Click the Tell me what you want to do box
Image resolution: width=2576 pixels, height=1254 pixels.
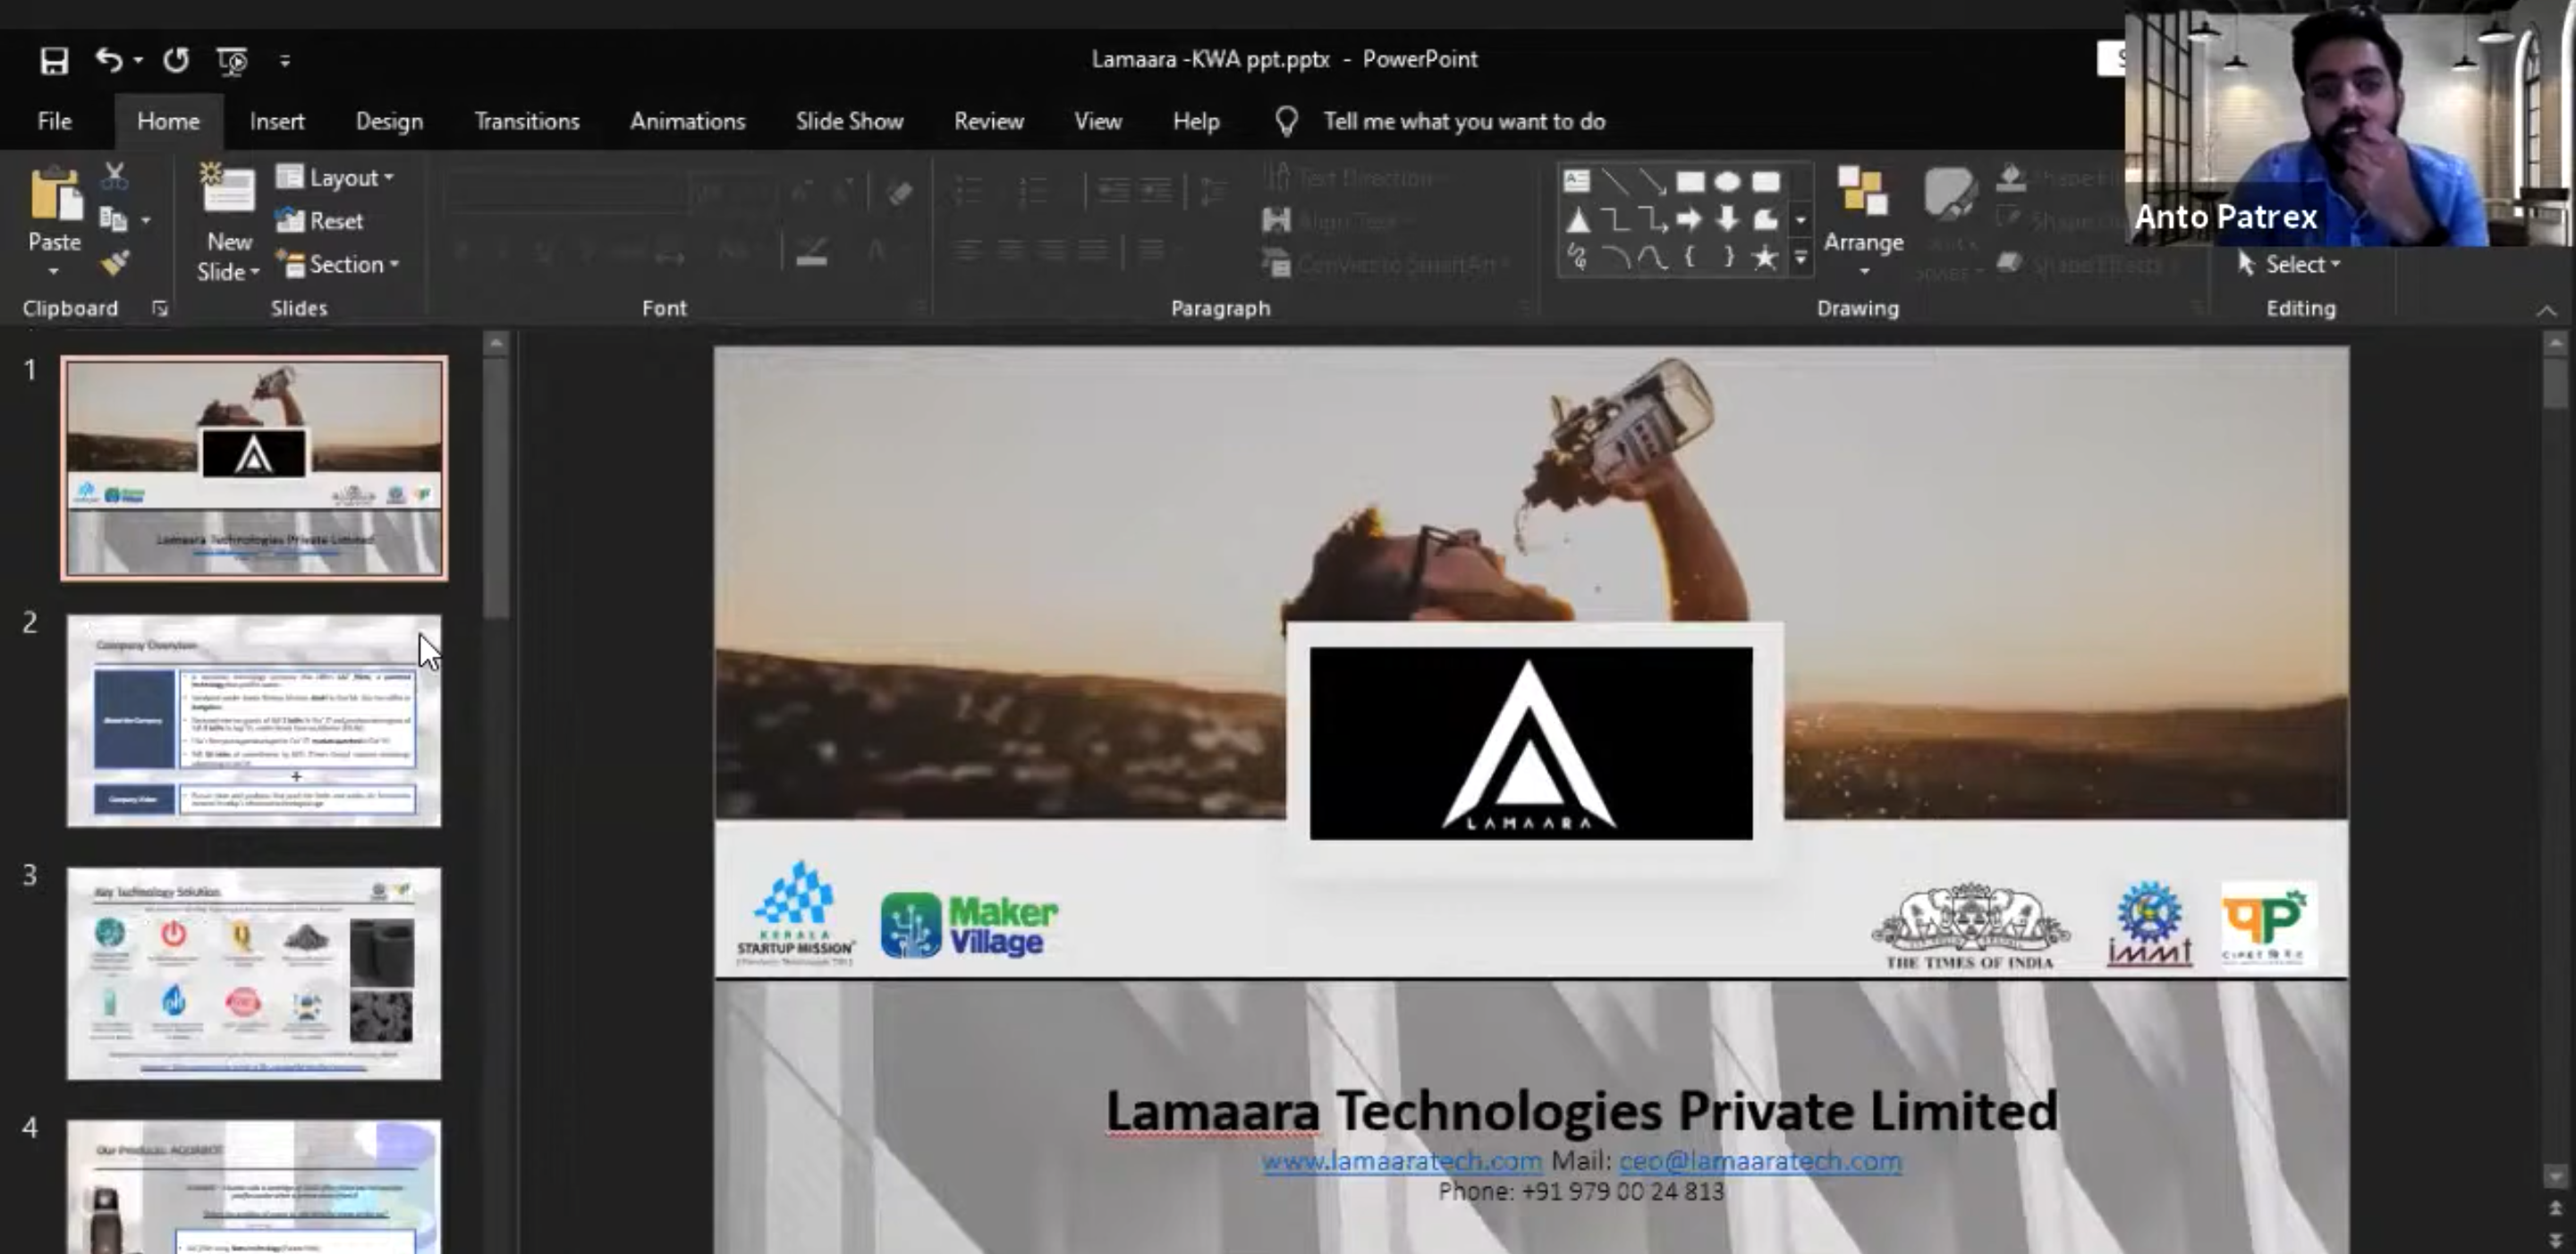click(1464, 121)
